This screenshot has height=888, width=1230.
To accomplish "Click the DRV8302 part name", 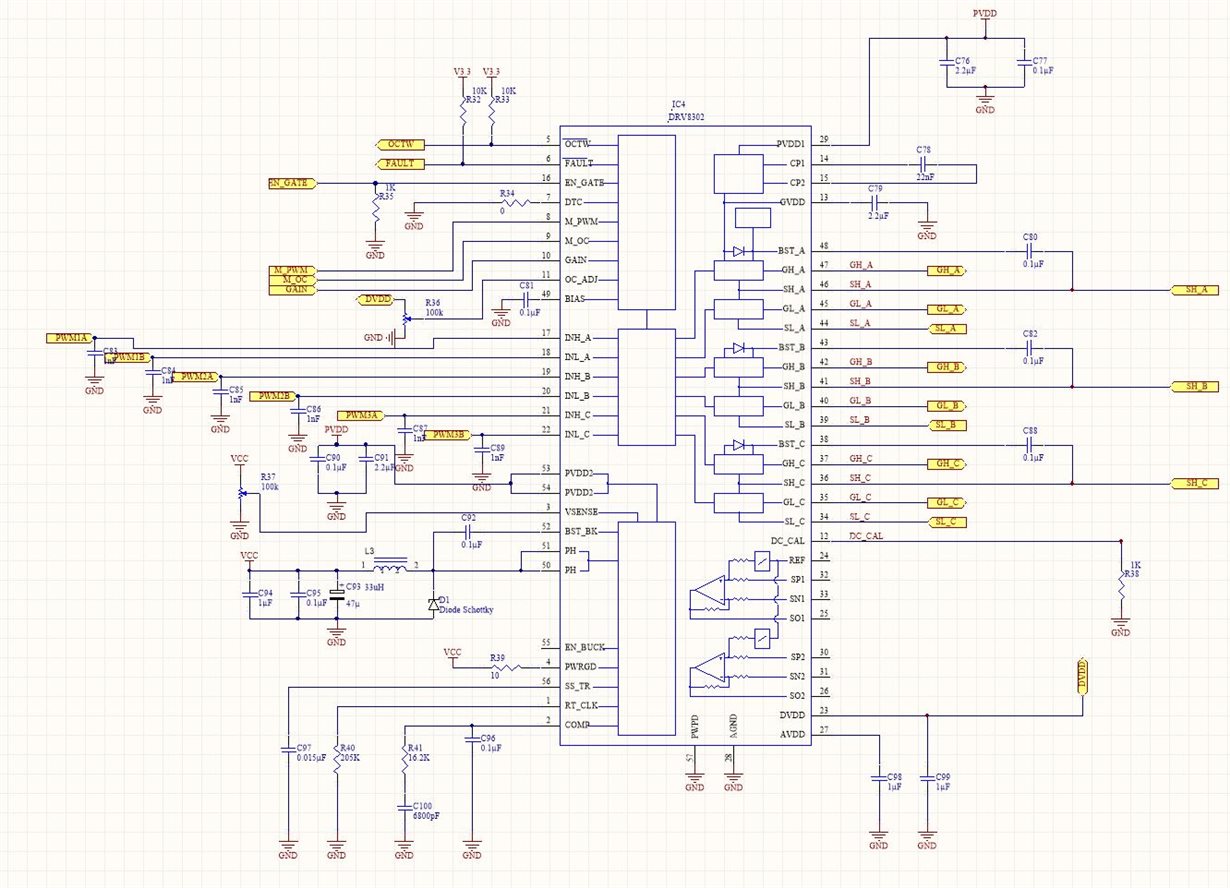I will coord(686,117).
